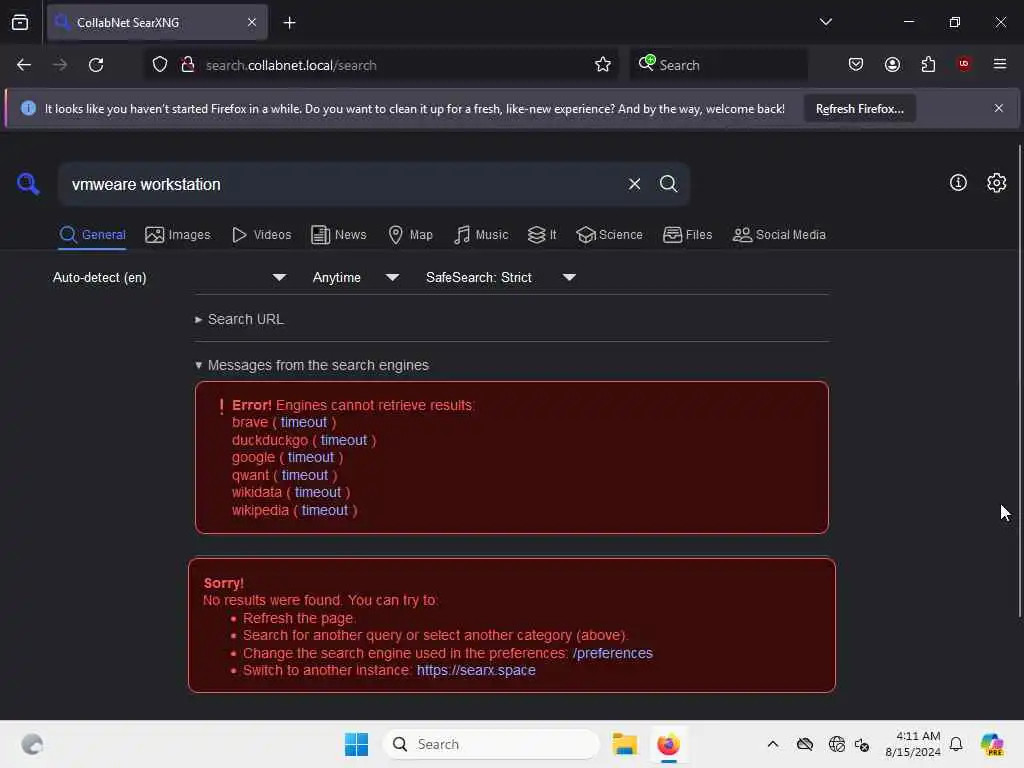Open taskbar clock showing 4:11 AM

[912, 744]
